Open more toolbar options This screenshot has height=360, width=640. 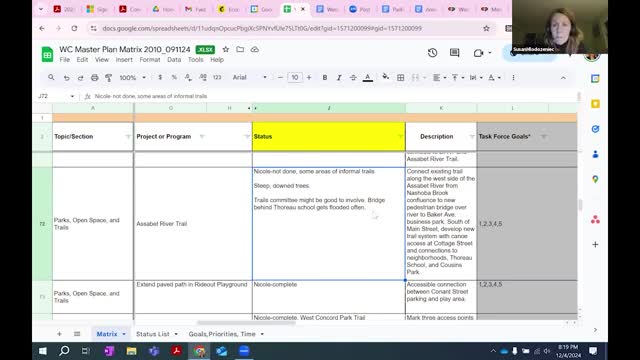click(x=513, y=78)
